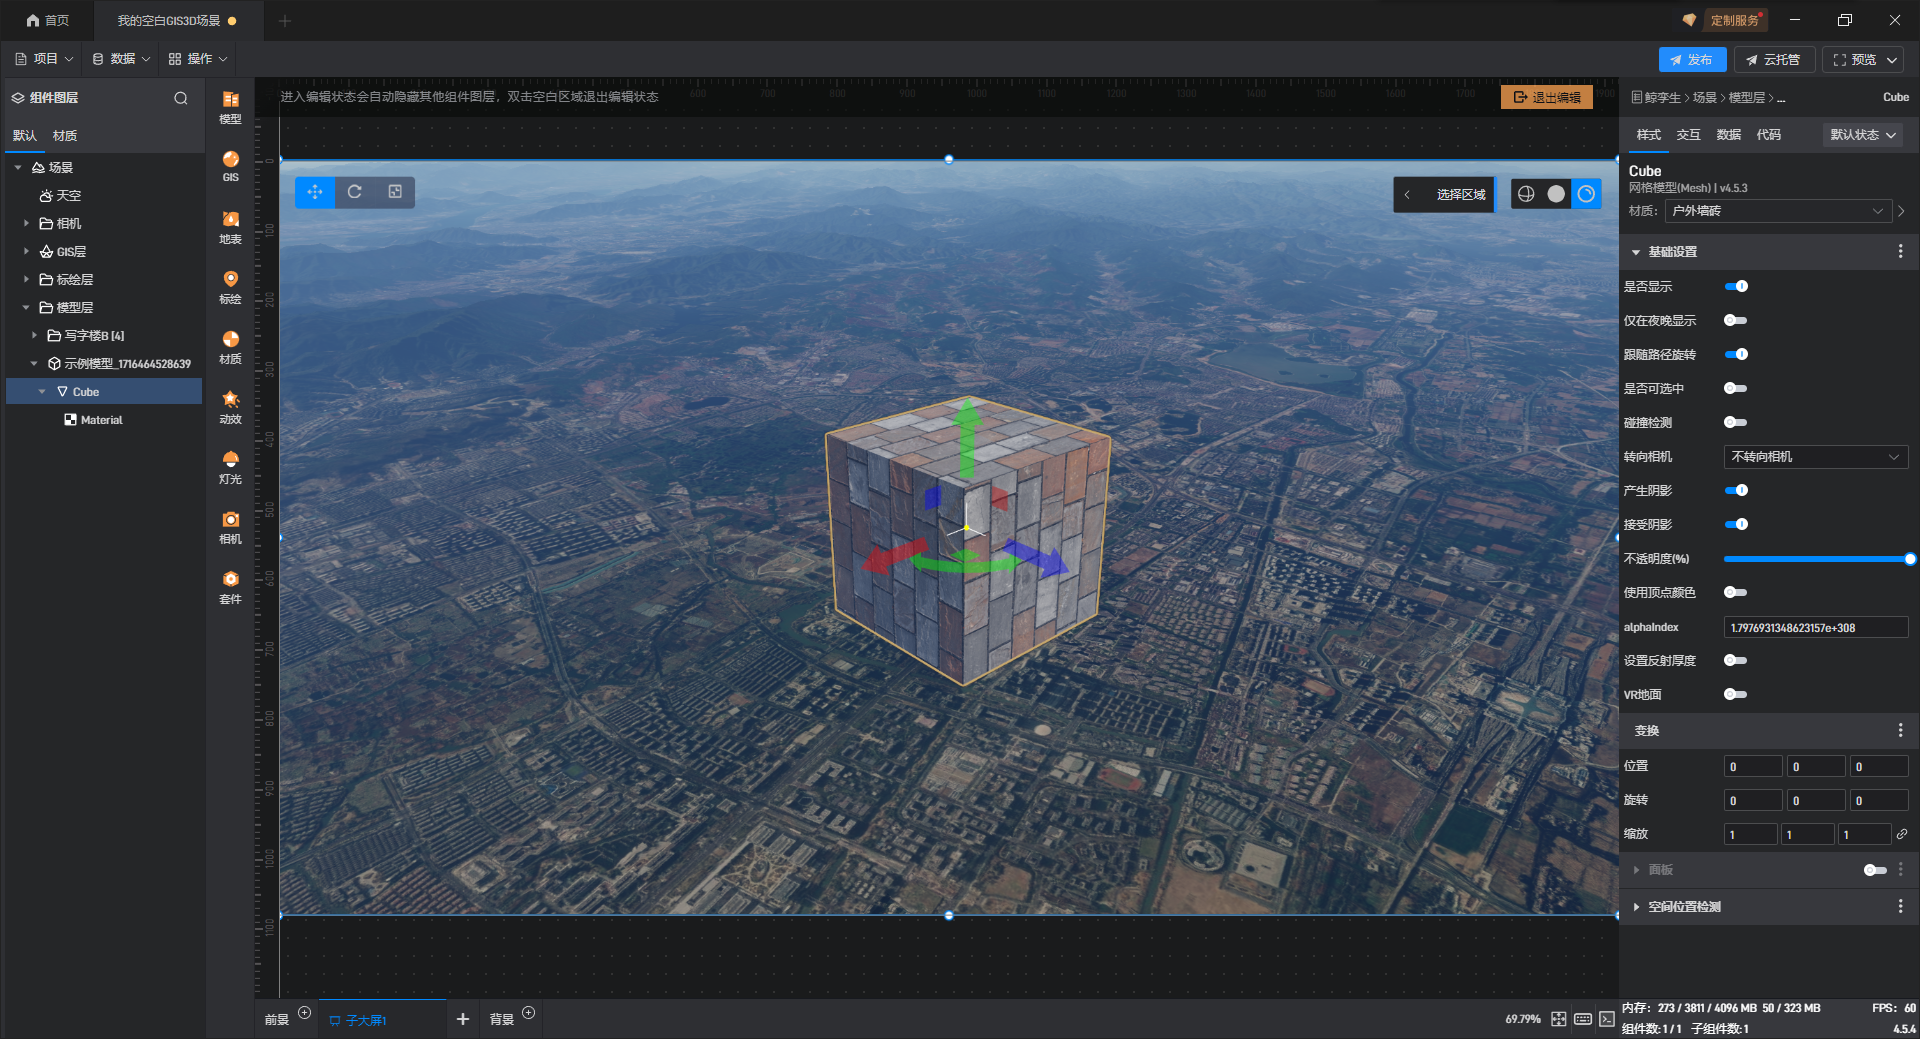This screenshot has width=1920, height=1039.
Task: Open the 默认状态 state dropdown
Action: pos(1864,135)
